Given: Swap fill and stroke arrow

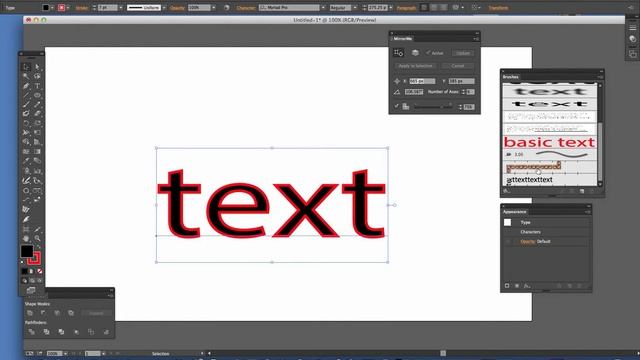Looking at the screenshot, I should (x=39, y=247).
